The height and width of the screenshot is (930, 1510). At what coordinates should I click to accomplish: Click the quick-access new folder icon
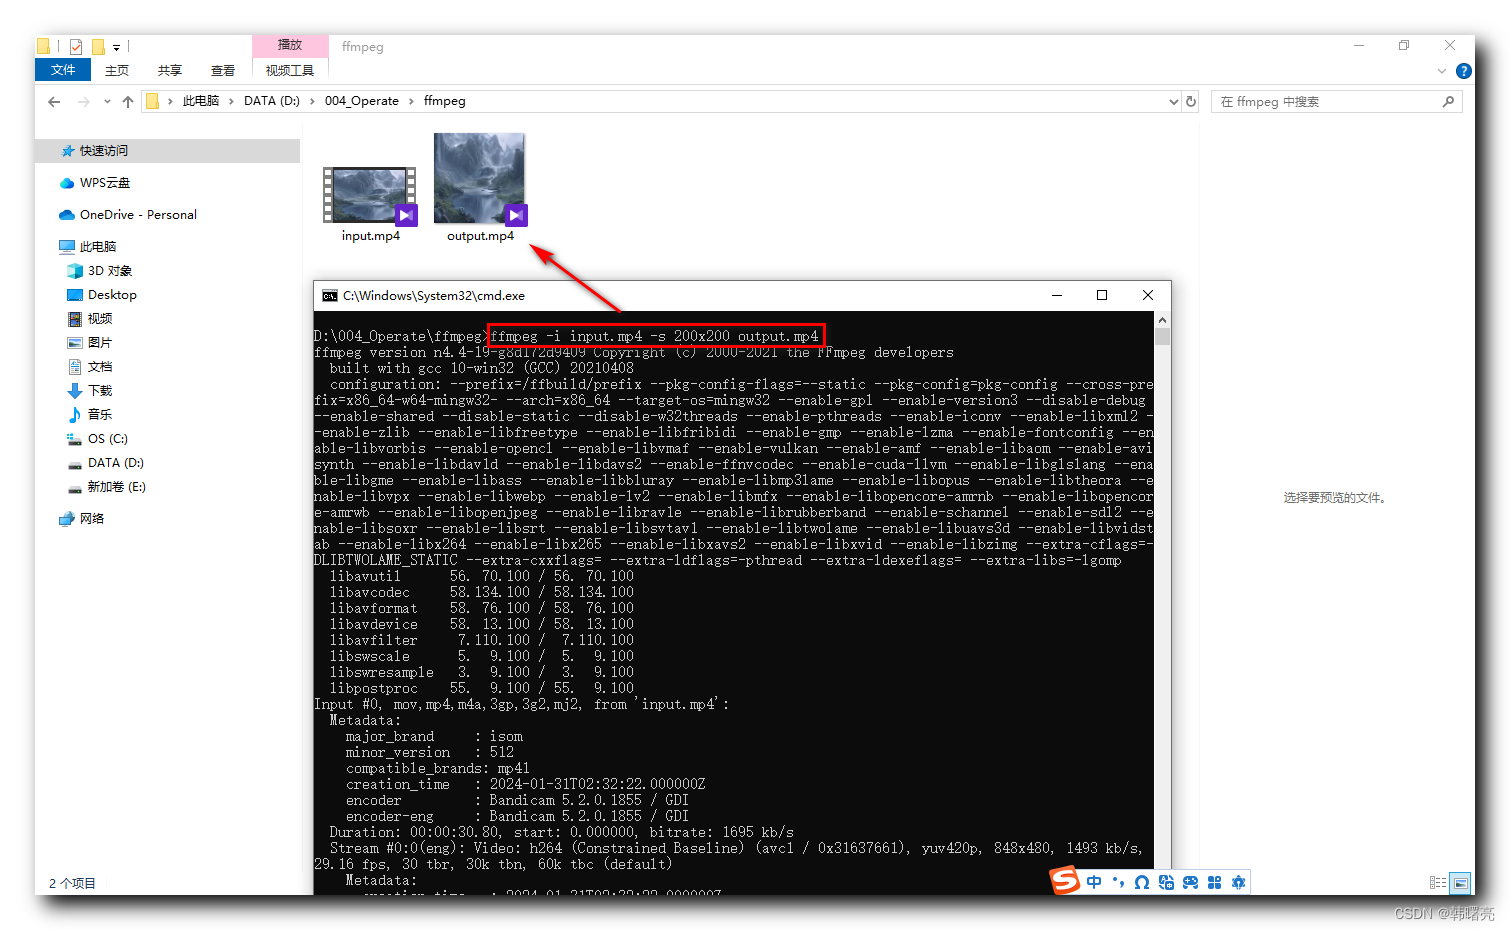[x=98, y=46]
